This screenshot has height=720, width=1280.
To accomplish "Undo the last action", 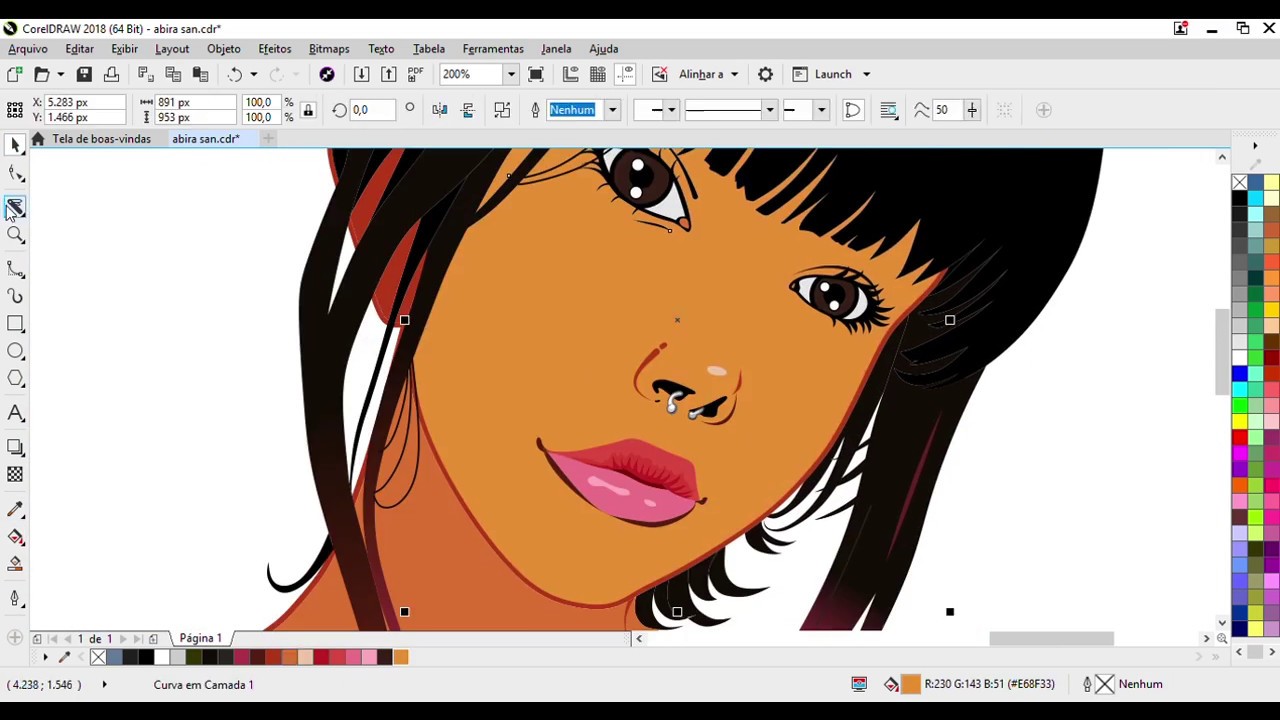I will pyautogui.click(x=234, y=74).
